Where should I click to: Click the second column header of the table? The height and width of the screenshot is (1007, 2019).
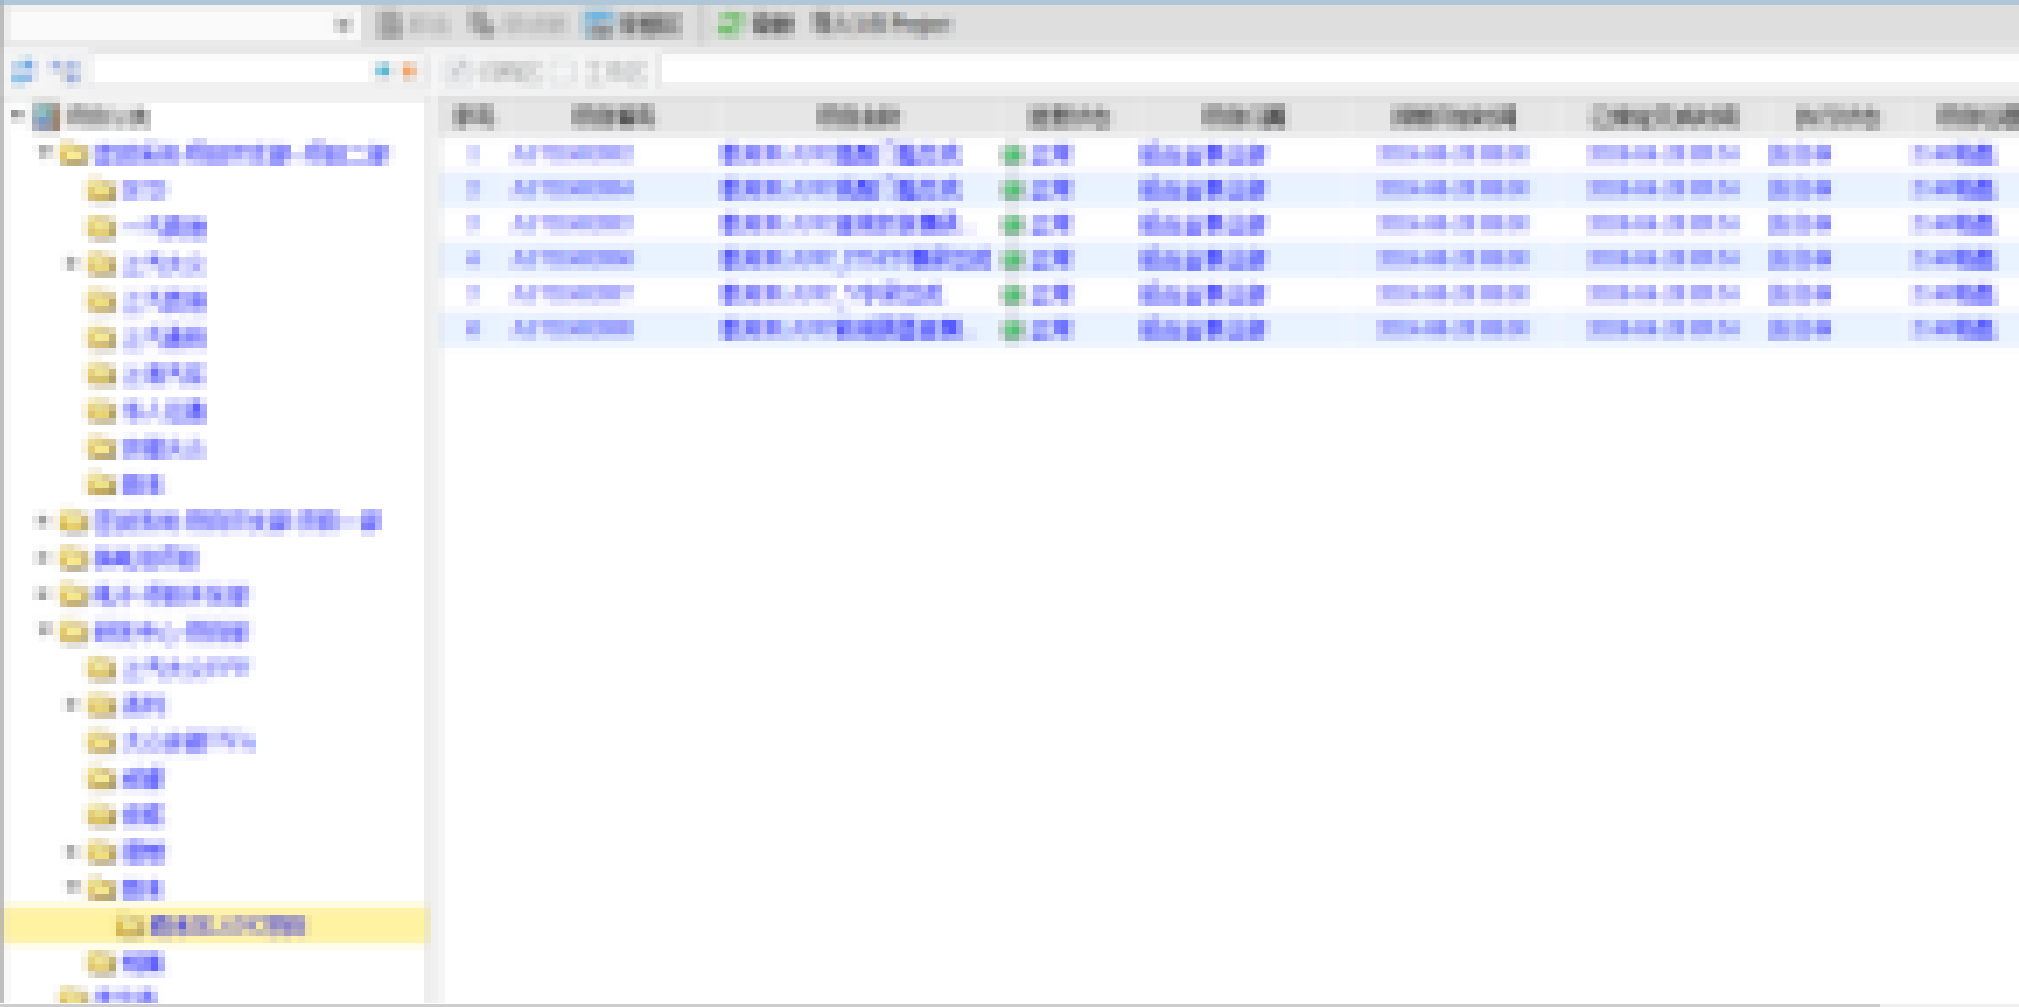pyautogui.click(x=613, y=117)
